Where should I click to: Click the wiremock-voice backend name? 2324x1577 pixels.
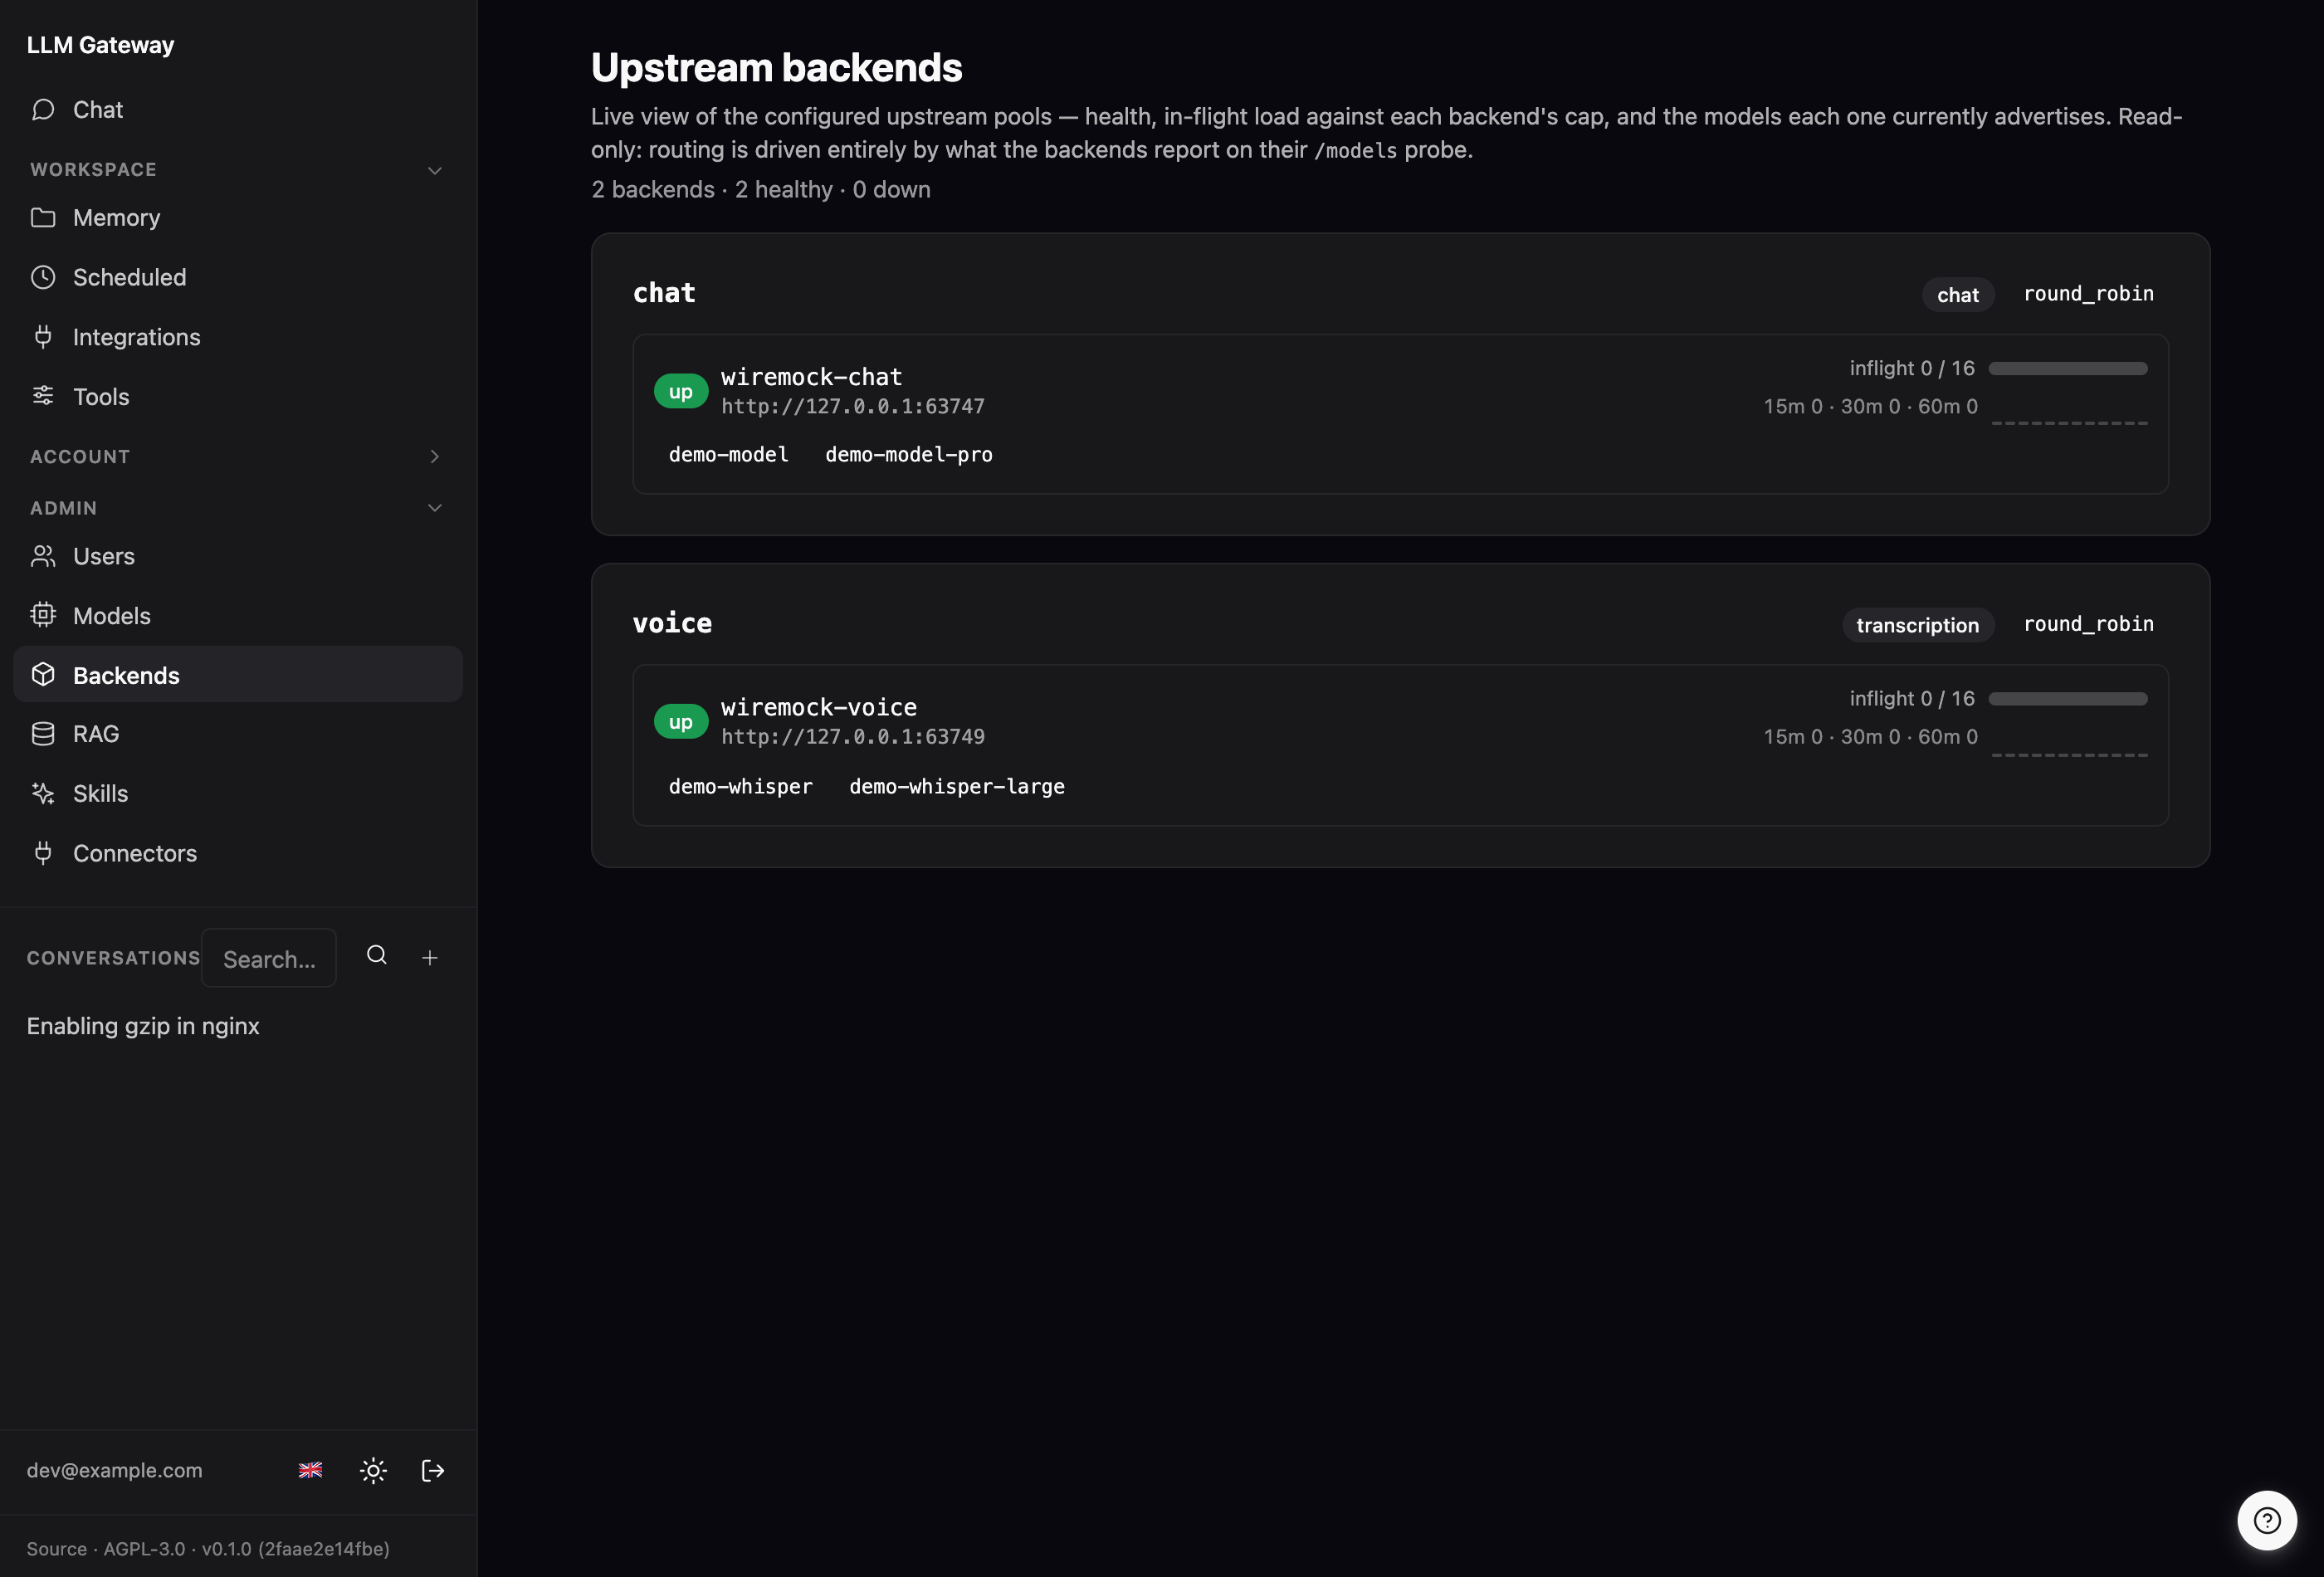818,707
